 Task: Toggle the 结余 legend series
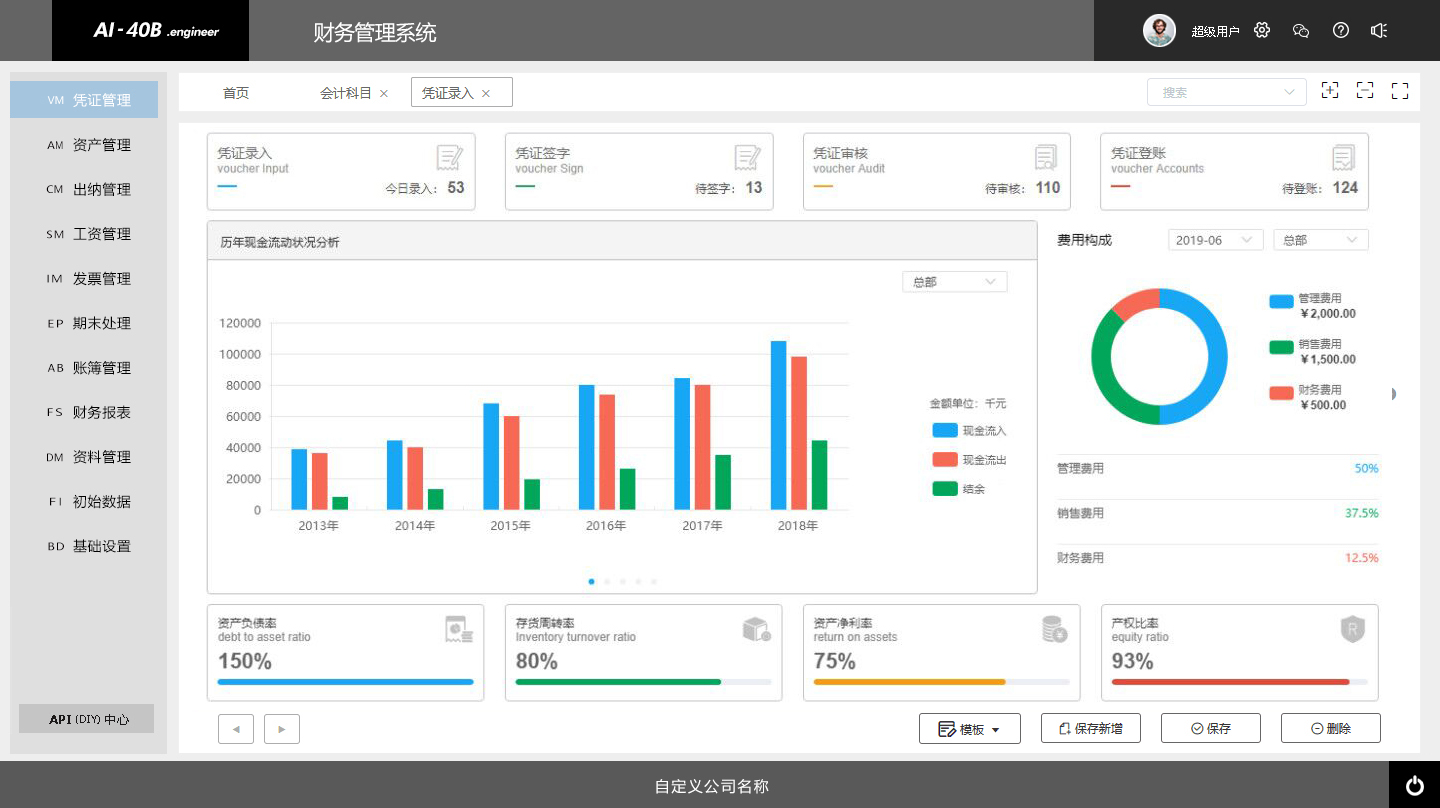[959, 489]
